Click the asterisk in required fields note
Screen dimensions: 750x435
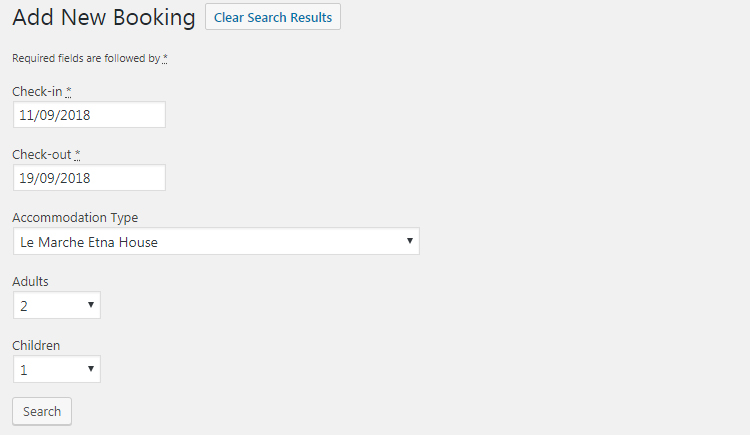(x=165, y=58)
